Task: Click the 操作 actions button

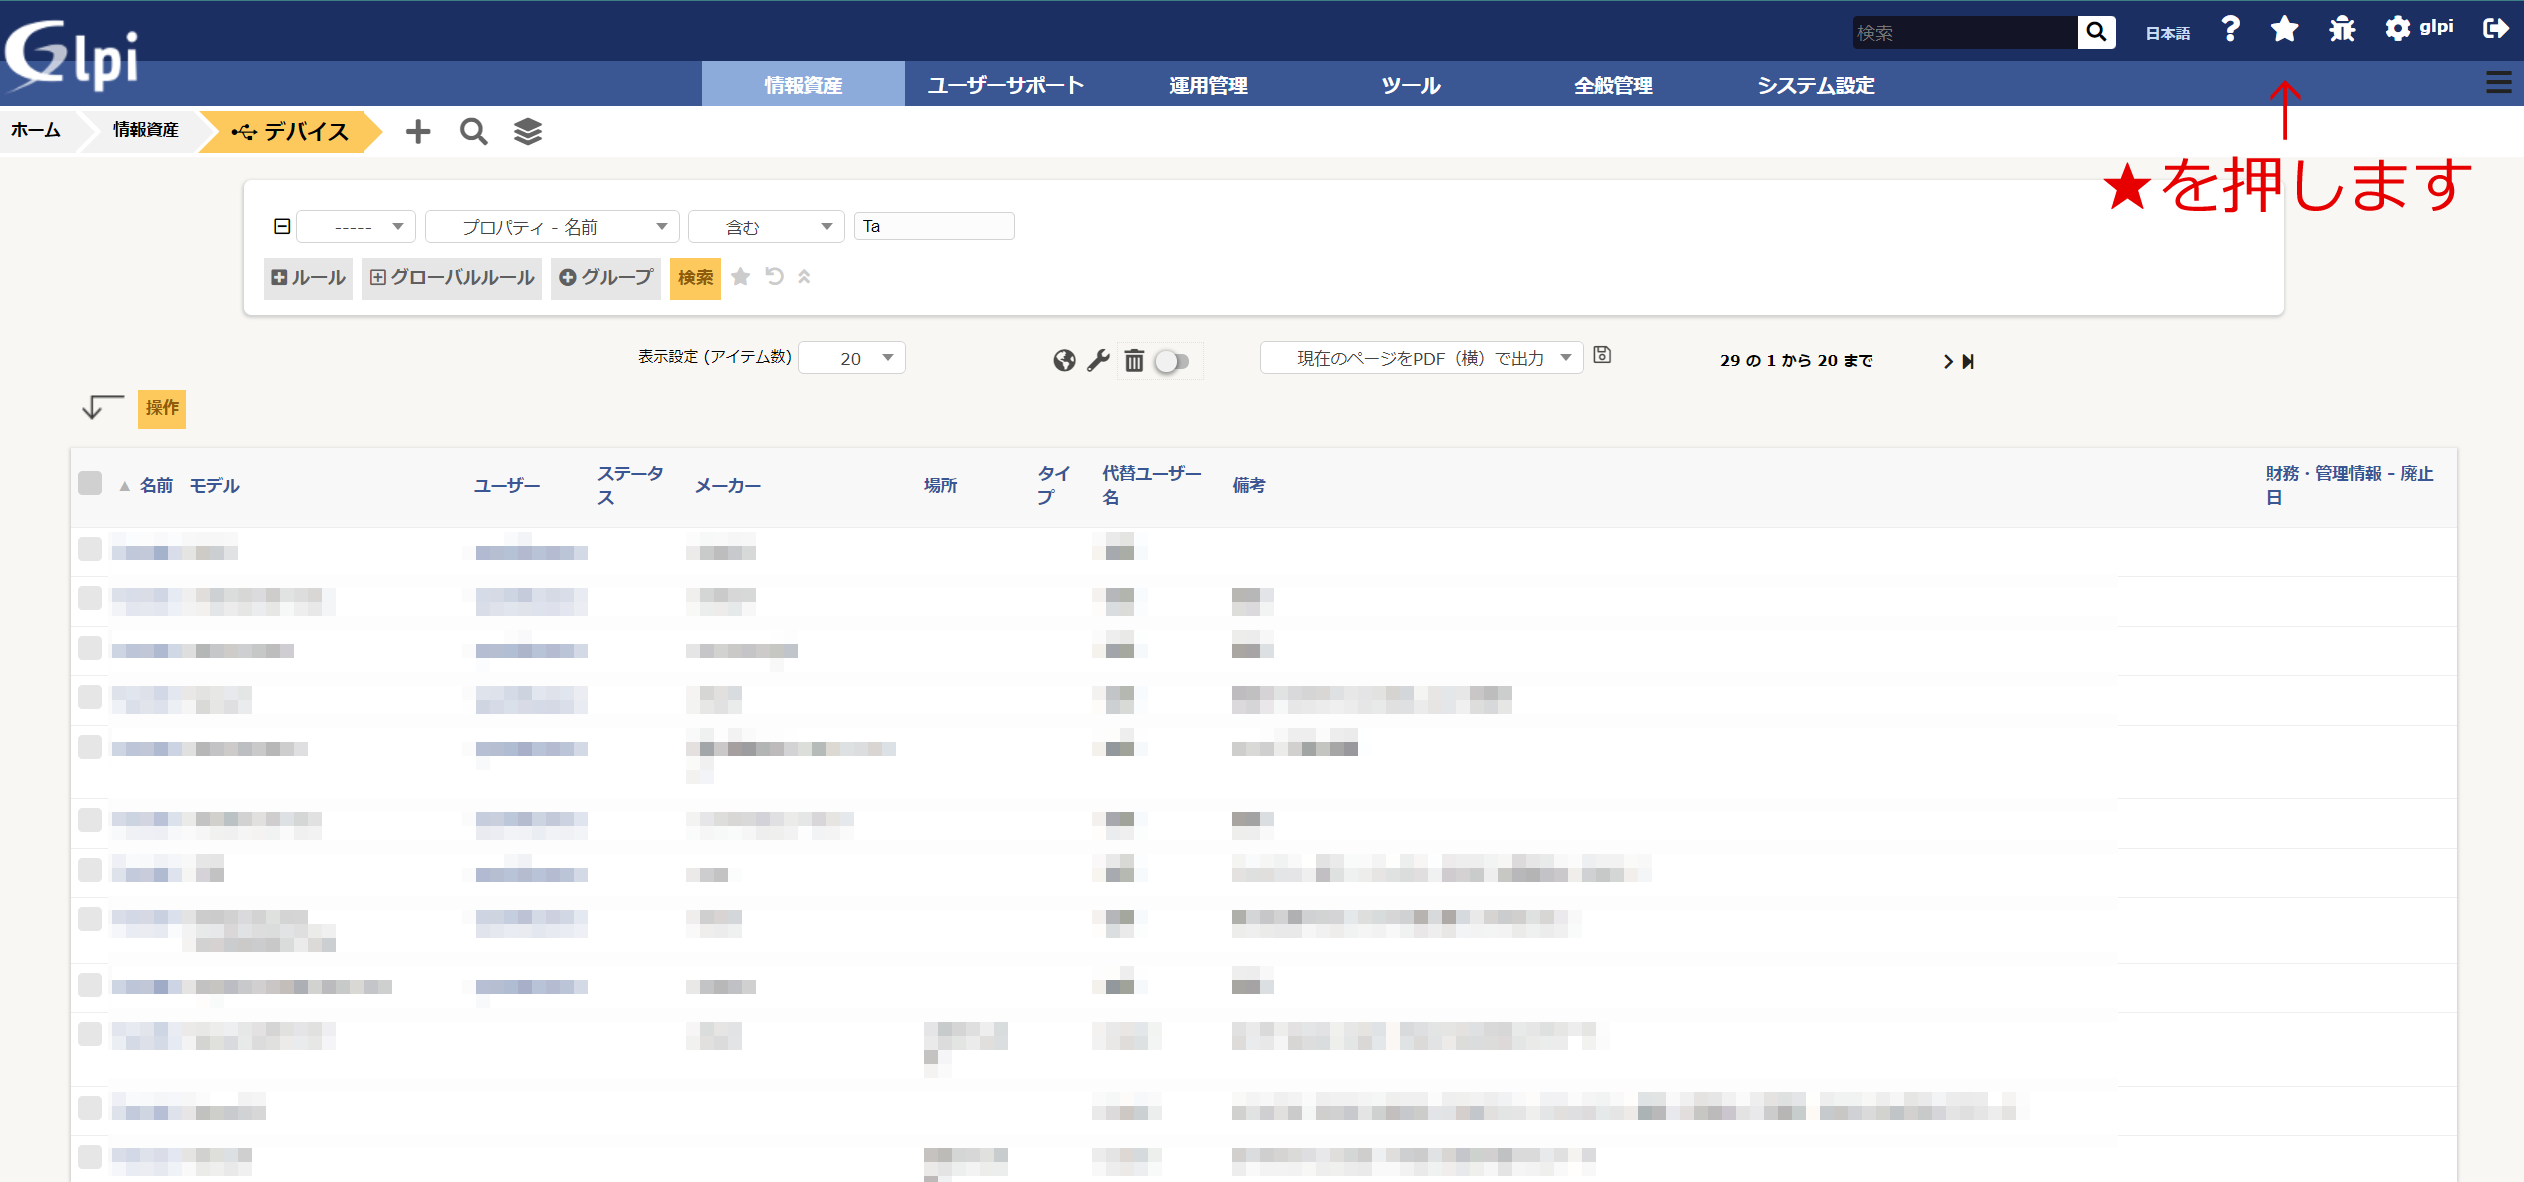Action: point(162,408)
